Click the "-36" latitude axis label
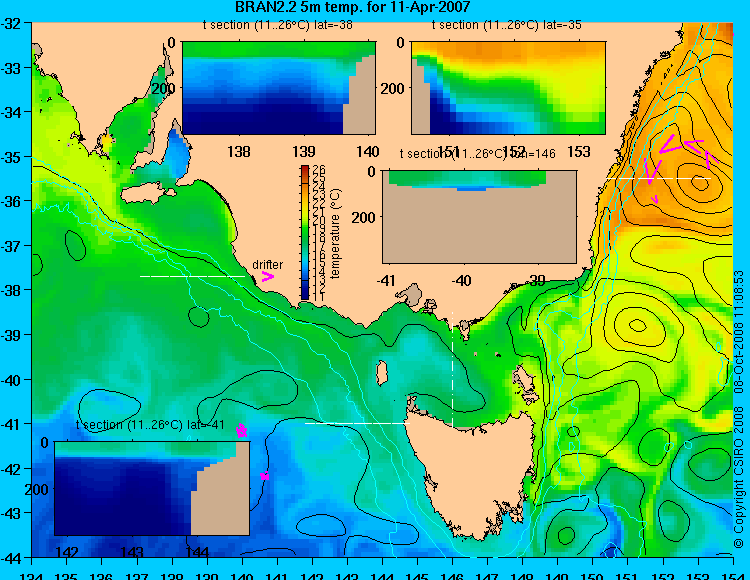 pyautogui.click(x=11, y=201)
